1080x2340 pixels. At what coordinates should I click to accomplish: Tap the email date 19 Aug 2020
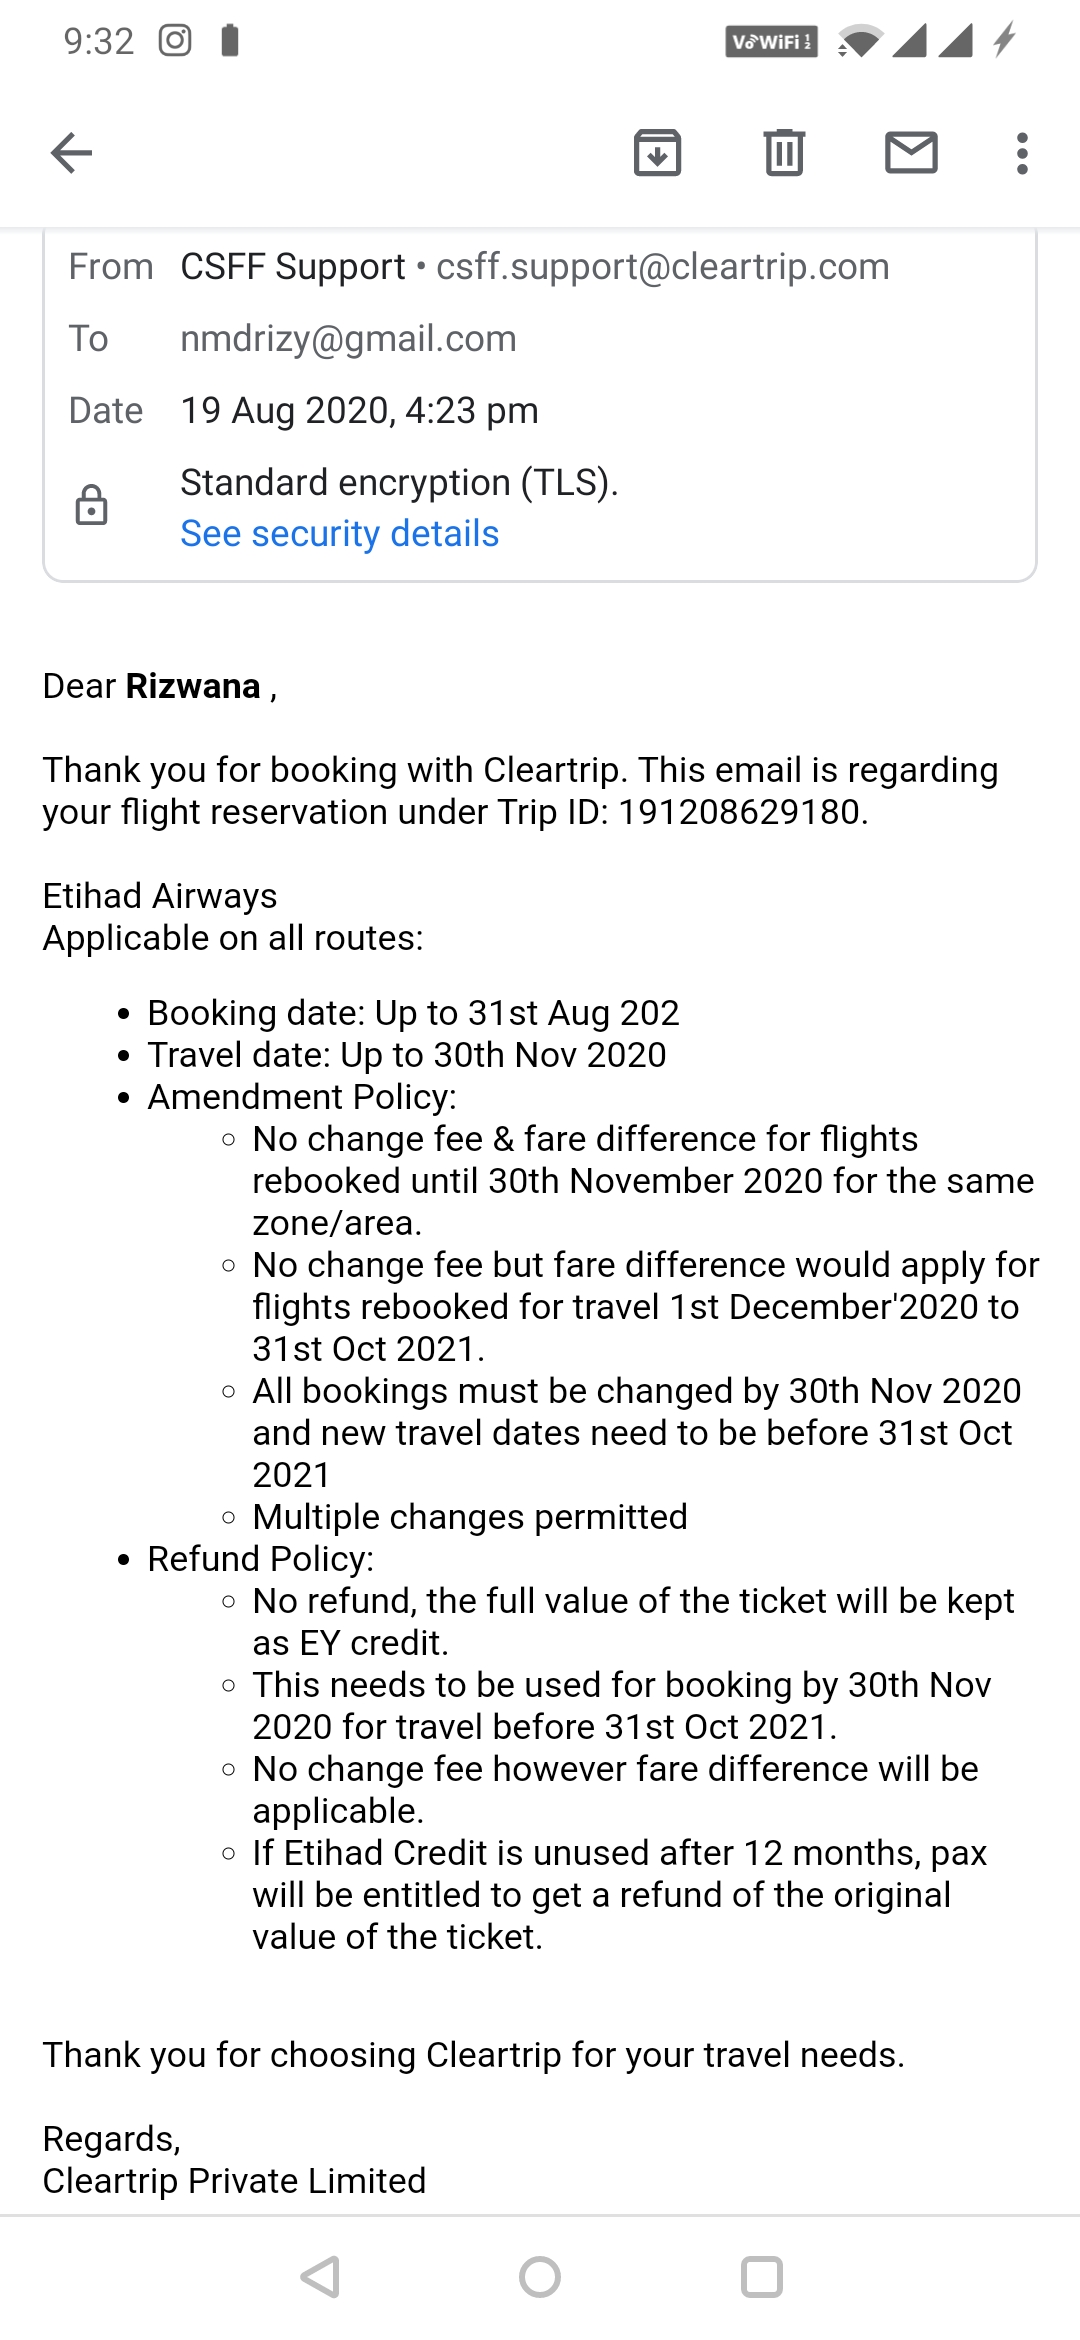pos(359,411)
